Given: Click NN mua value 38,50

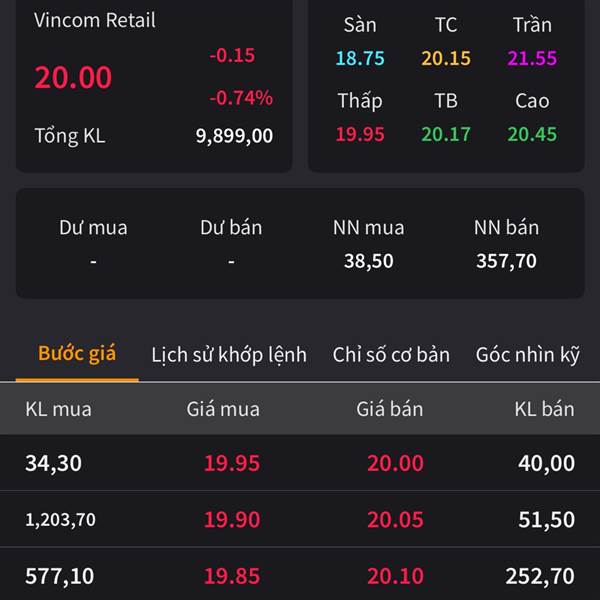Looking at the screenshot, I should (368, 261).
